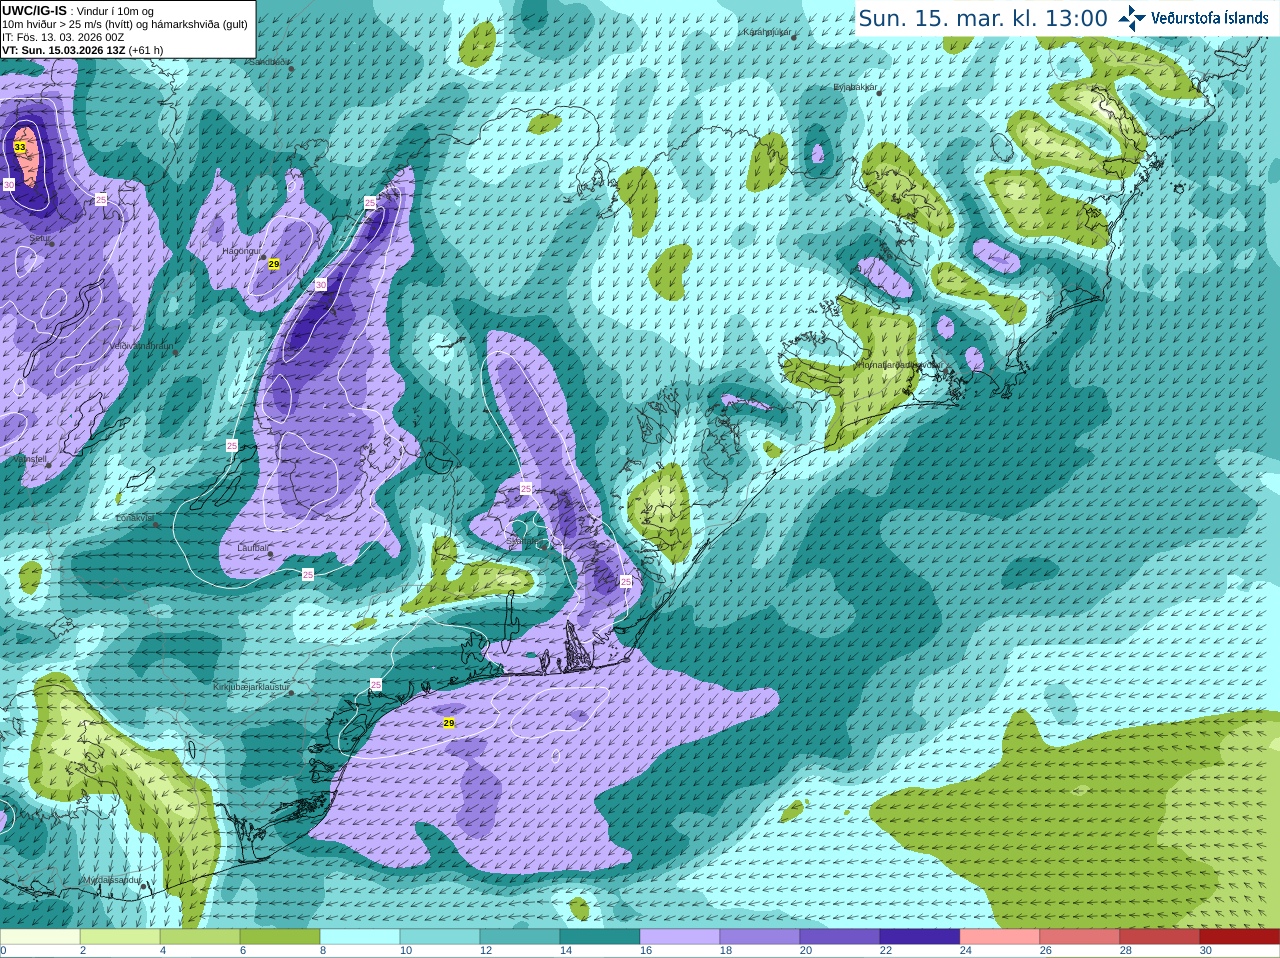Click the Kárahnjúkar station label
The height and width of the screenshot is (958, 1280).
[767, 32]
